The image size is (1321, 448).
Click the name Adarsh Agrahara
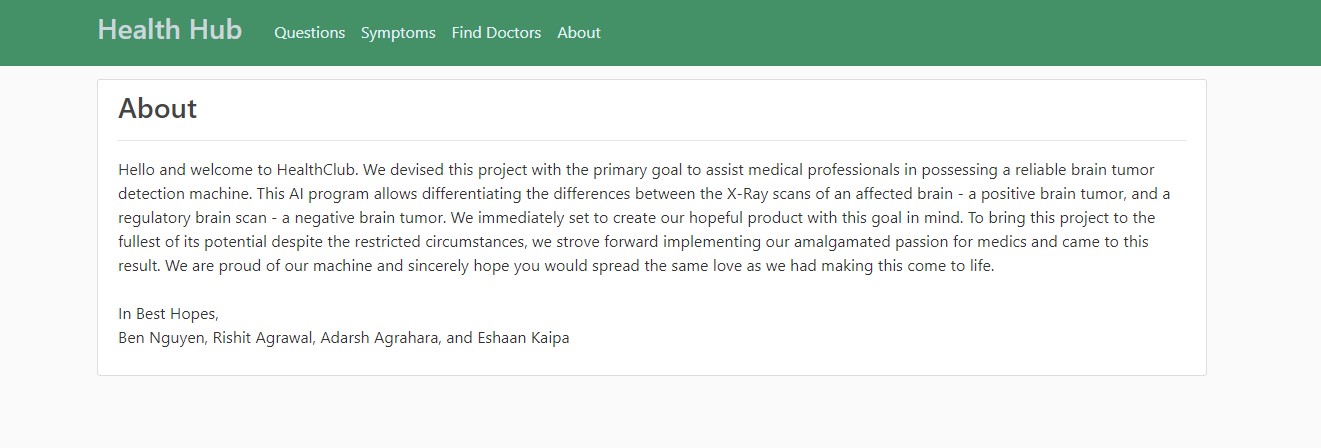point(380,338)
